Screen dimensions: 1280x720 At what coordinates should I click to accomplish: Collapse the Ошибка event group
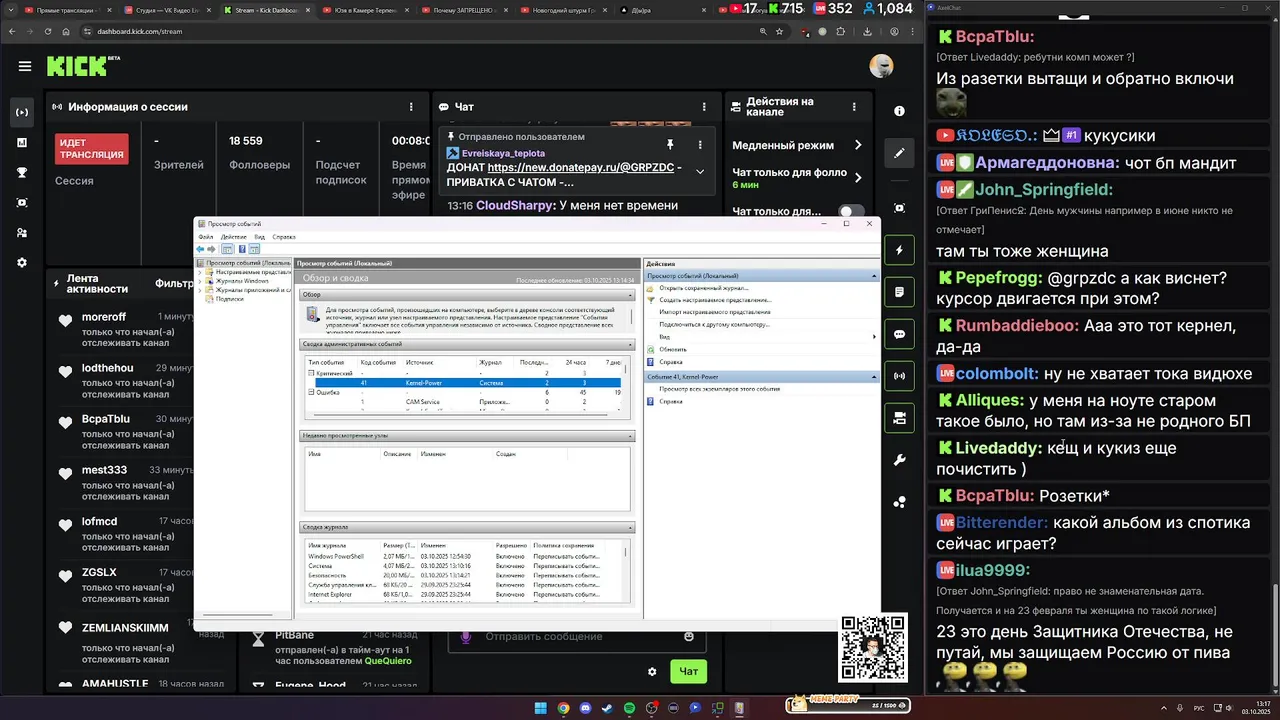(311, 392)
